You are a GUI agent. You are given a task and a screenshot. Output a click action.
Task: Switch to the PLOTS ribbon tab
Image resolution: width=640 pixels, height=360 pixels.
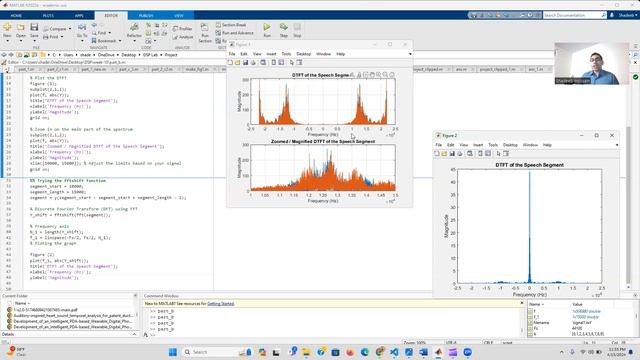click(48, 16)
